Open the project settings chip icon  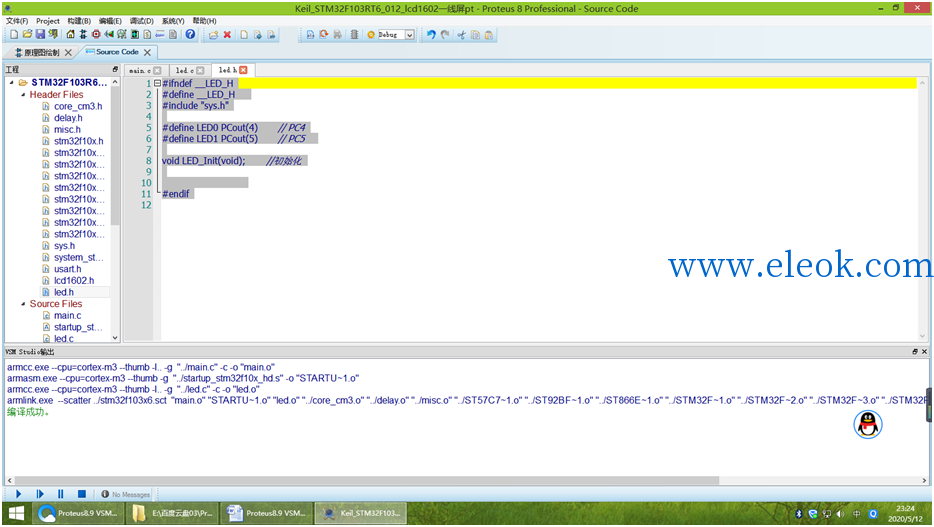pos(354,35)
